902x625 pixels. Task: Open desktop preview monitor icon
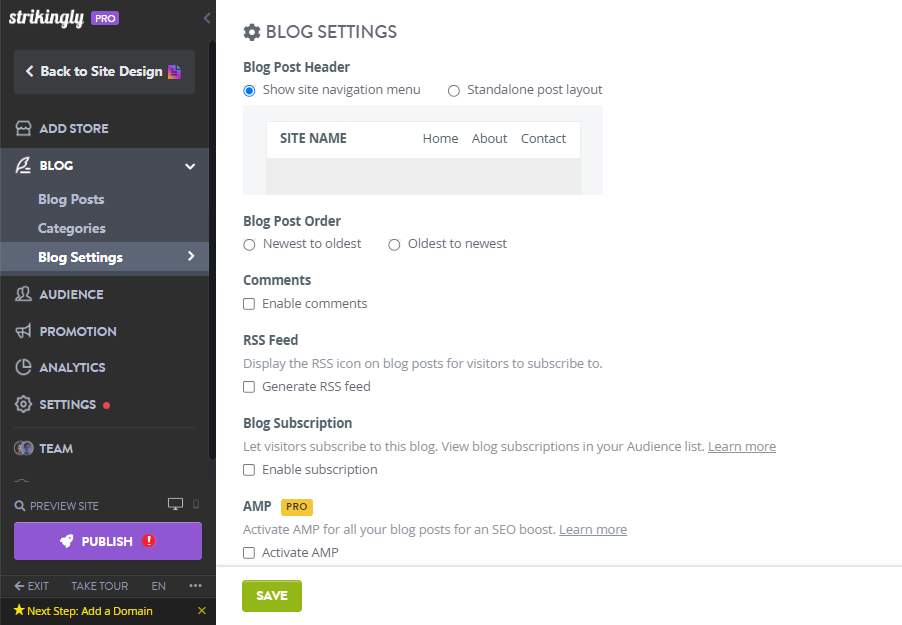pos(176,505)
